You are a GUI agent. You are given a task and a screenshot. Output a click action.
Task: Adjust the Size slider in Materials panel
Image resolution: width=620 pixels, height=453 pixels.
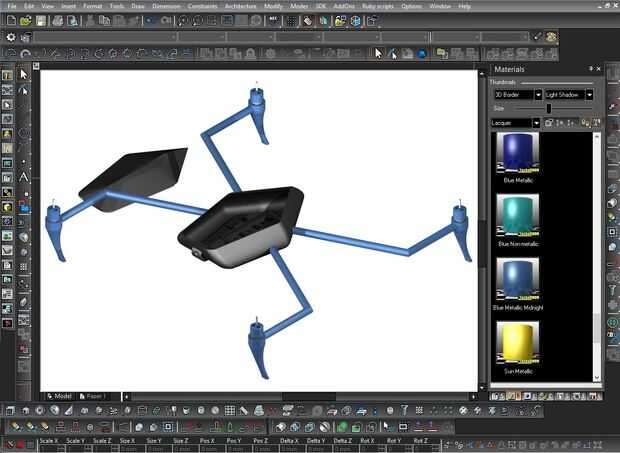point(549,108)
